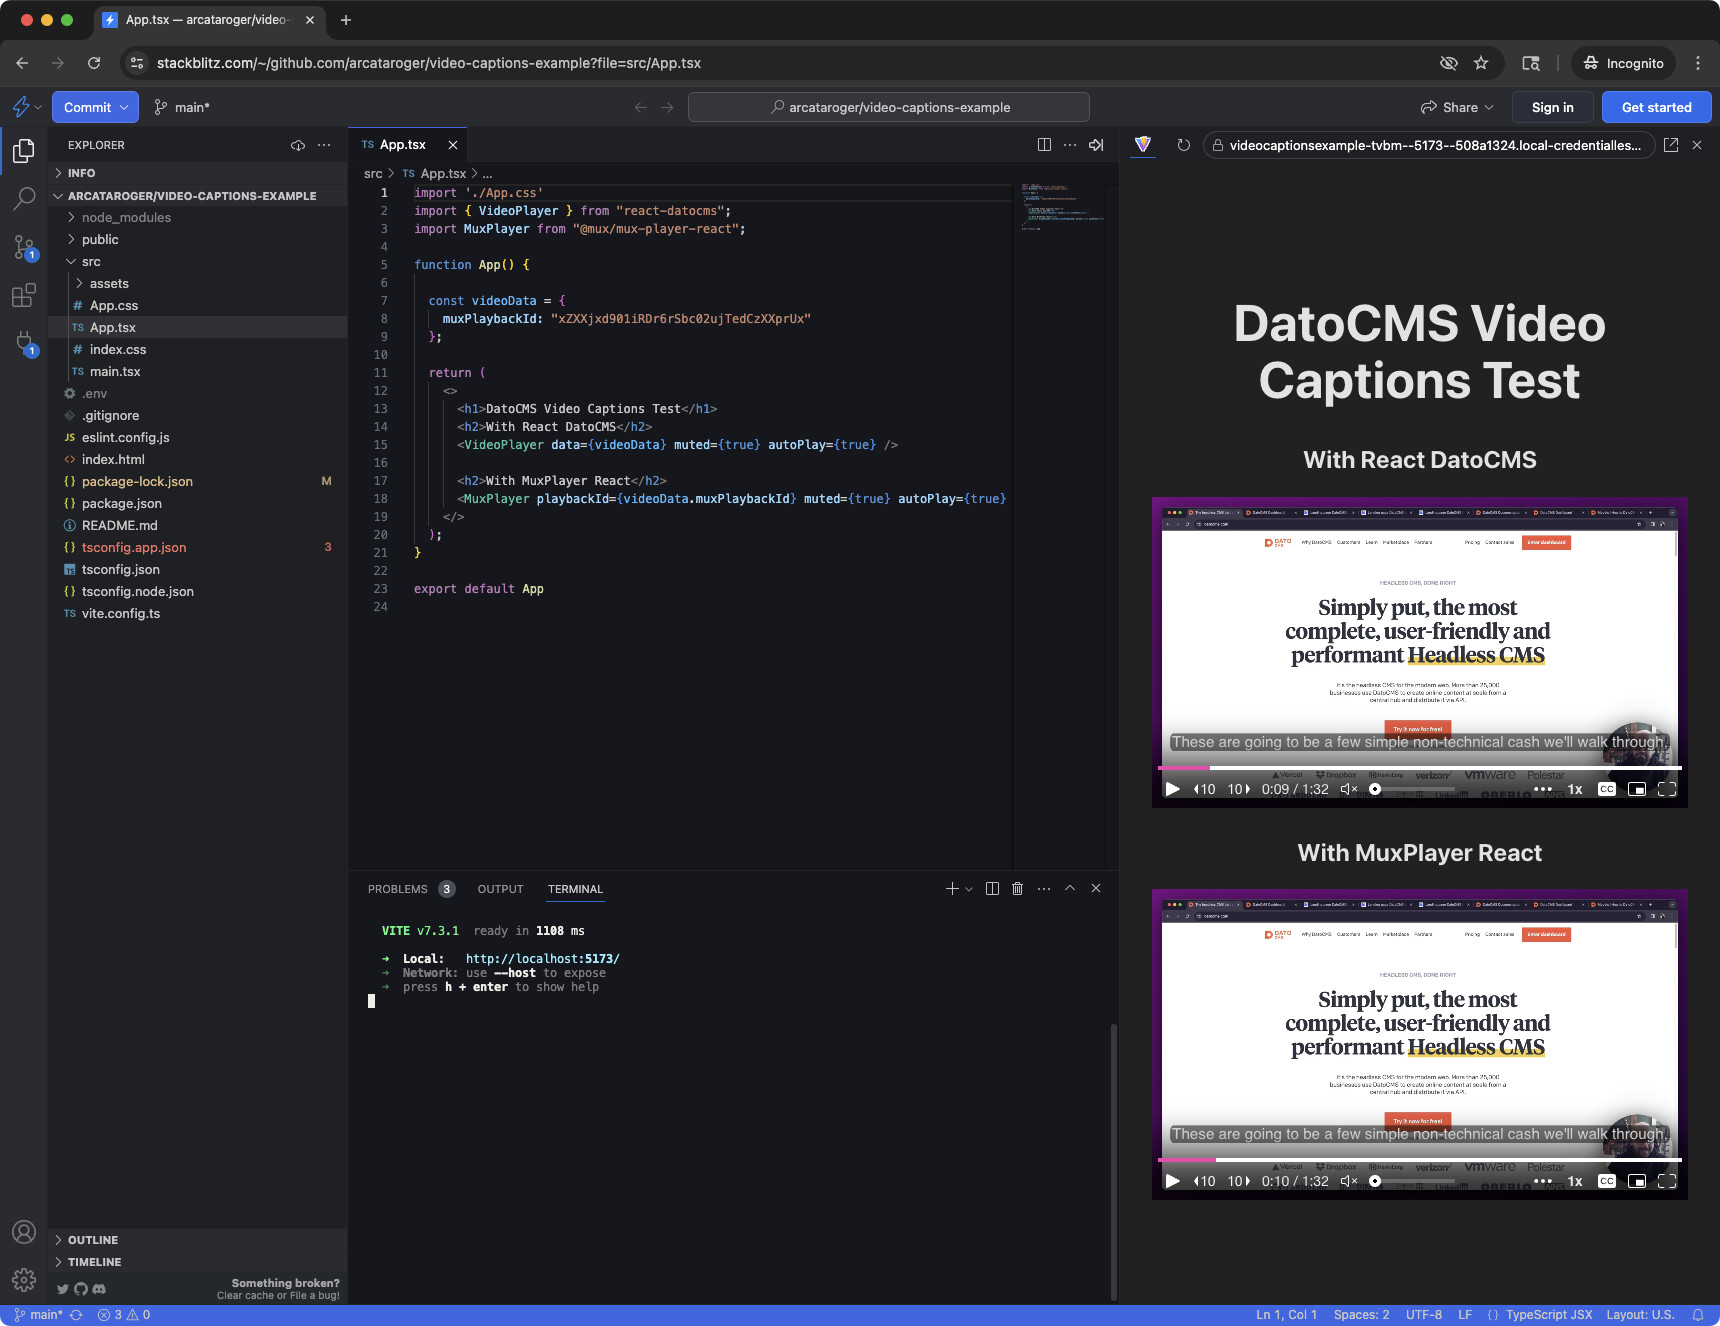Viewport: 1720px width, 1326px height.
Task: Switch to the OUTPUT tab
Action: (x=500, y=889)
